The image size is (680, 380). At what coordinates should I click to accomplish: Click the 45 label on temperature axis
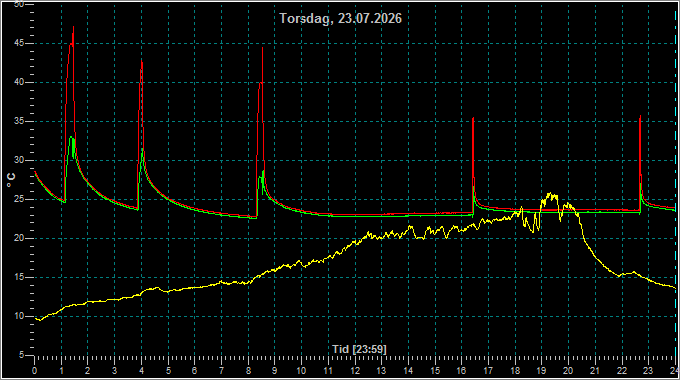point(19,43)
